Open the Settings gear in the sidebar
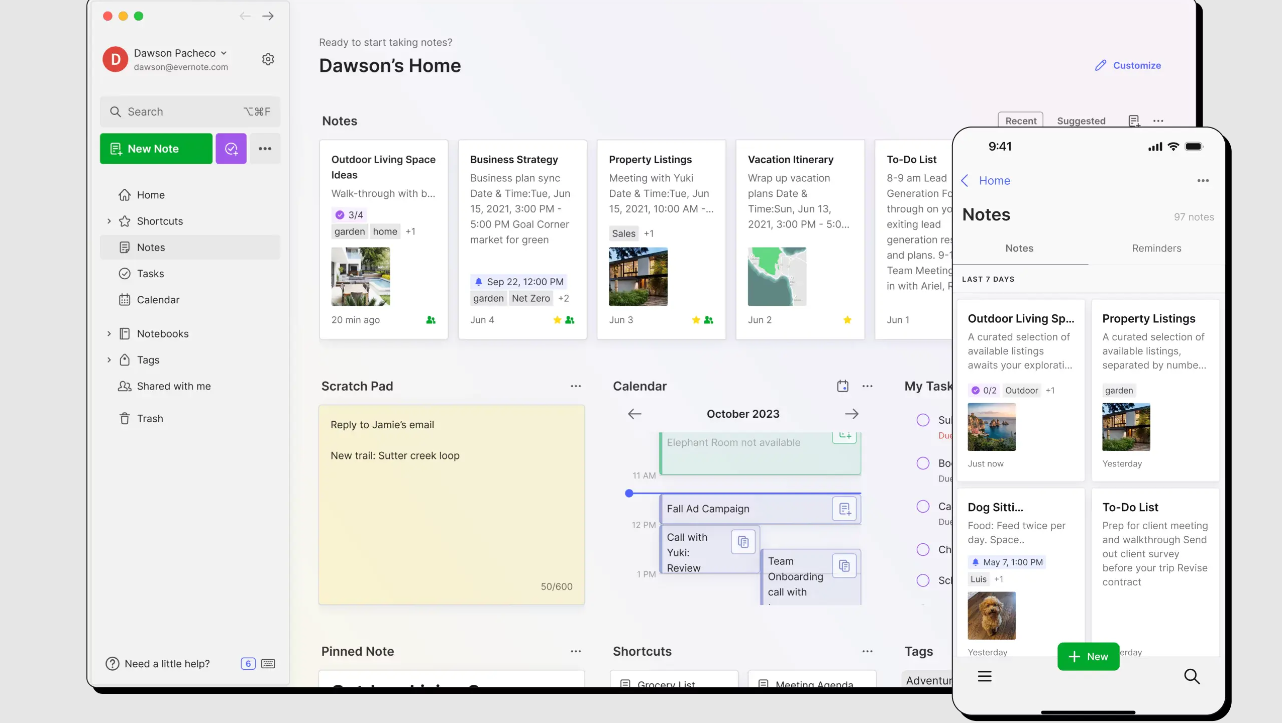This screenshot has width=1282, height=723. click(268, 59)
